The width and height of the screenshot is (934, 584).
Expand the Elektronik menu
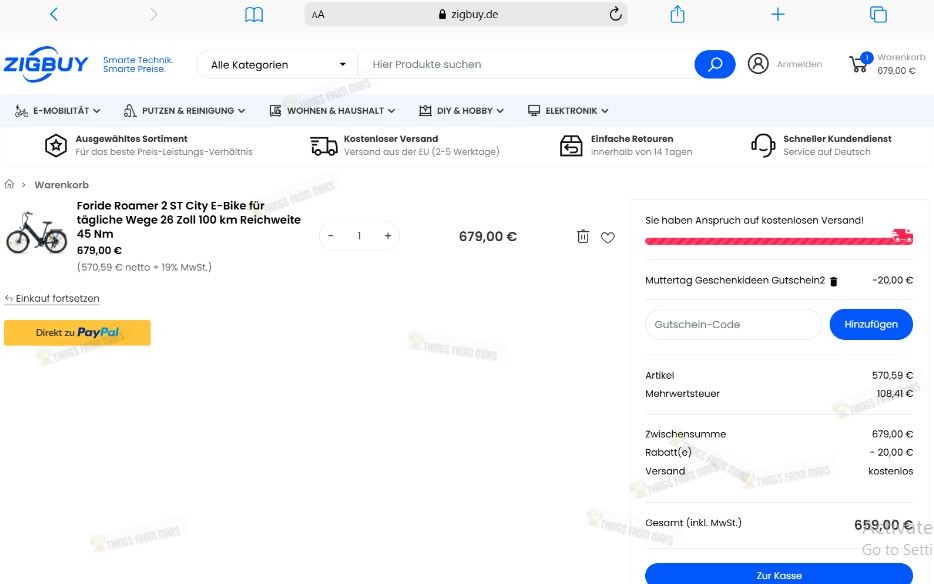(568, 111)
